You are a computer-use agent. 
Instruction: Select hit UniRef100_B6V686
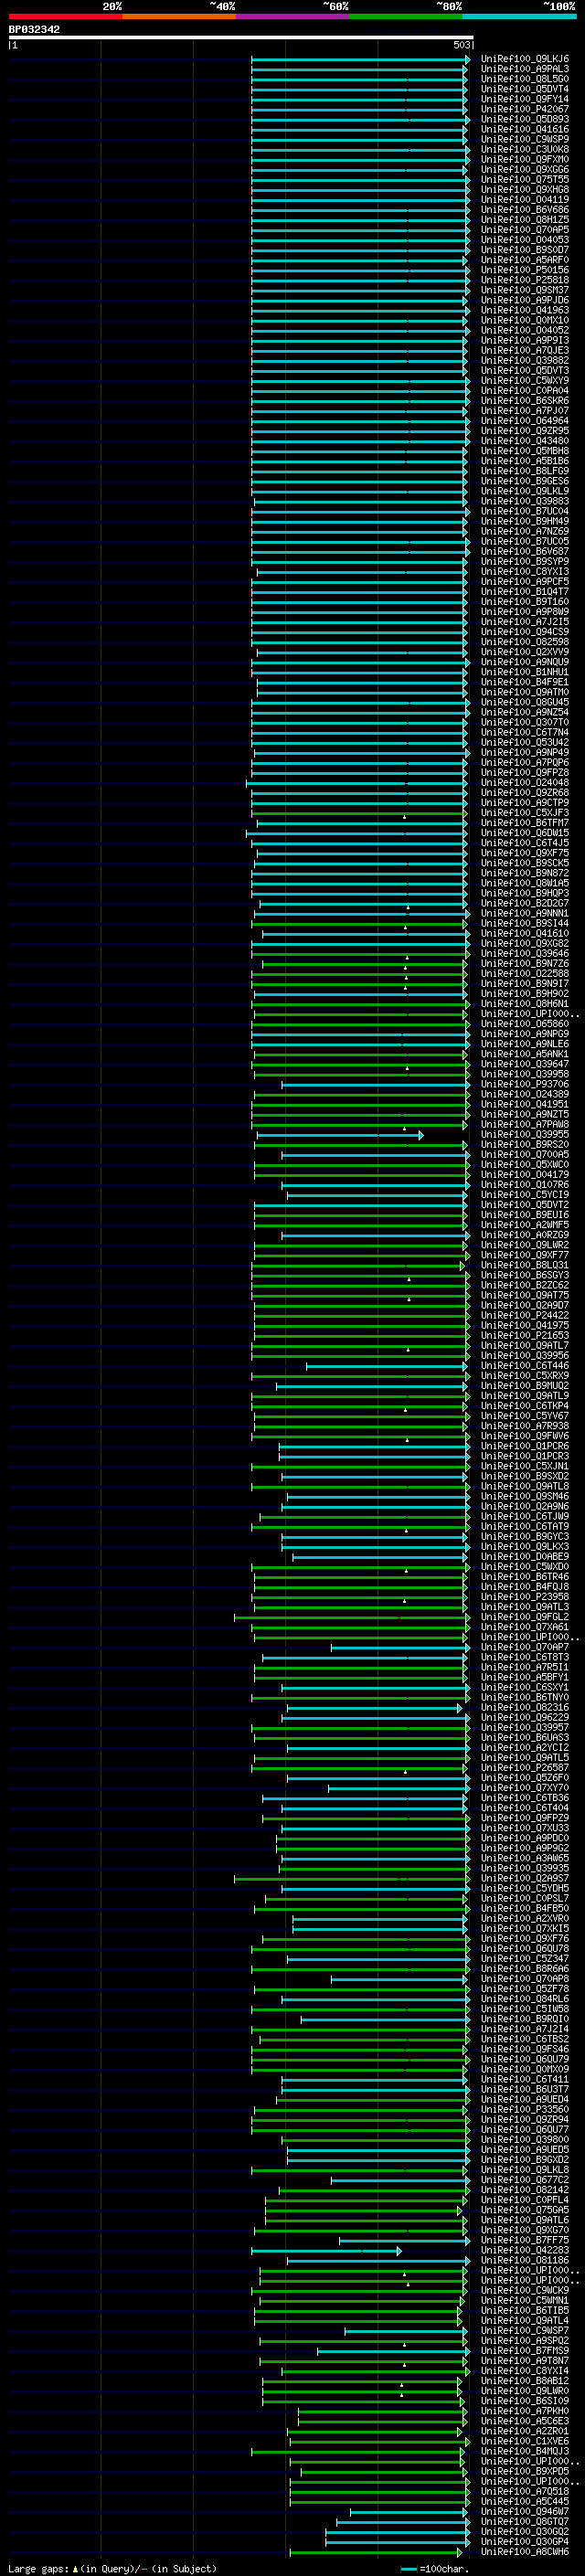tap(525, 210)
